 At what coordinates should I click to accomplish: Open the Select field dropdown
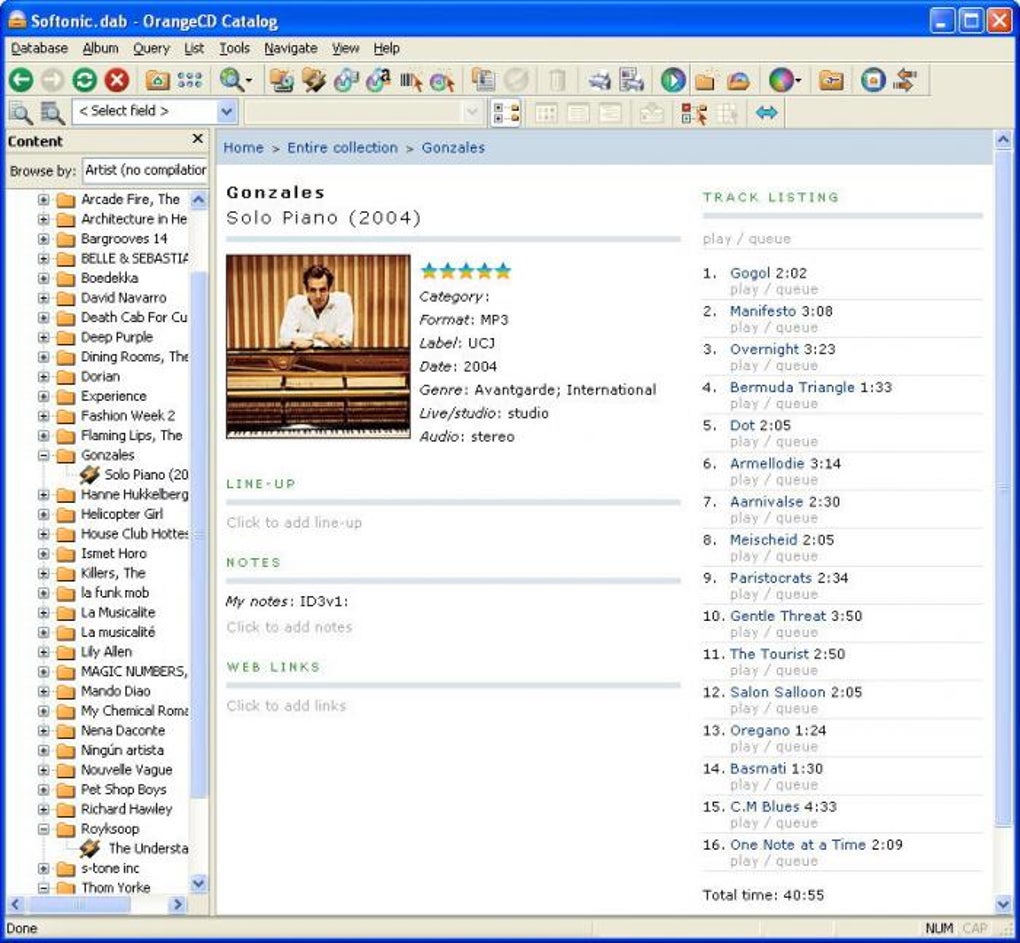pyautogui.click(x=226, y=112)
